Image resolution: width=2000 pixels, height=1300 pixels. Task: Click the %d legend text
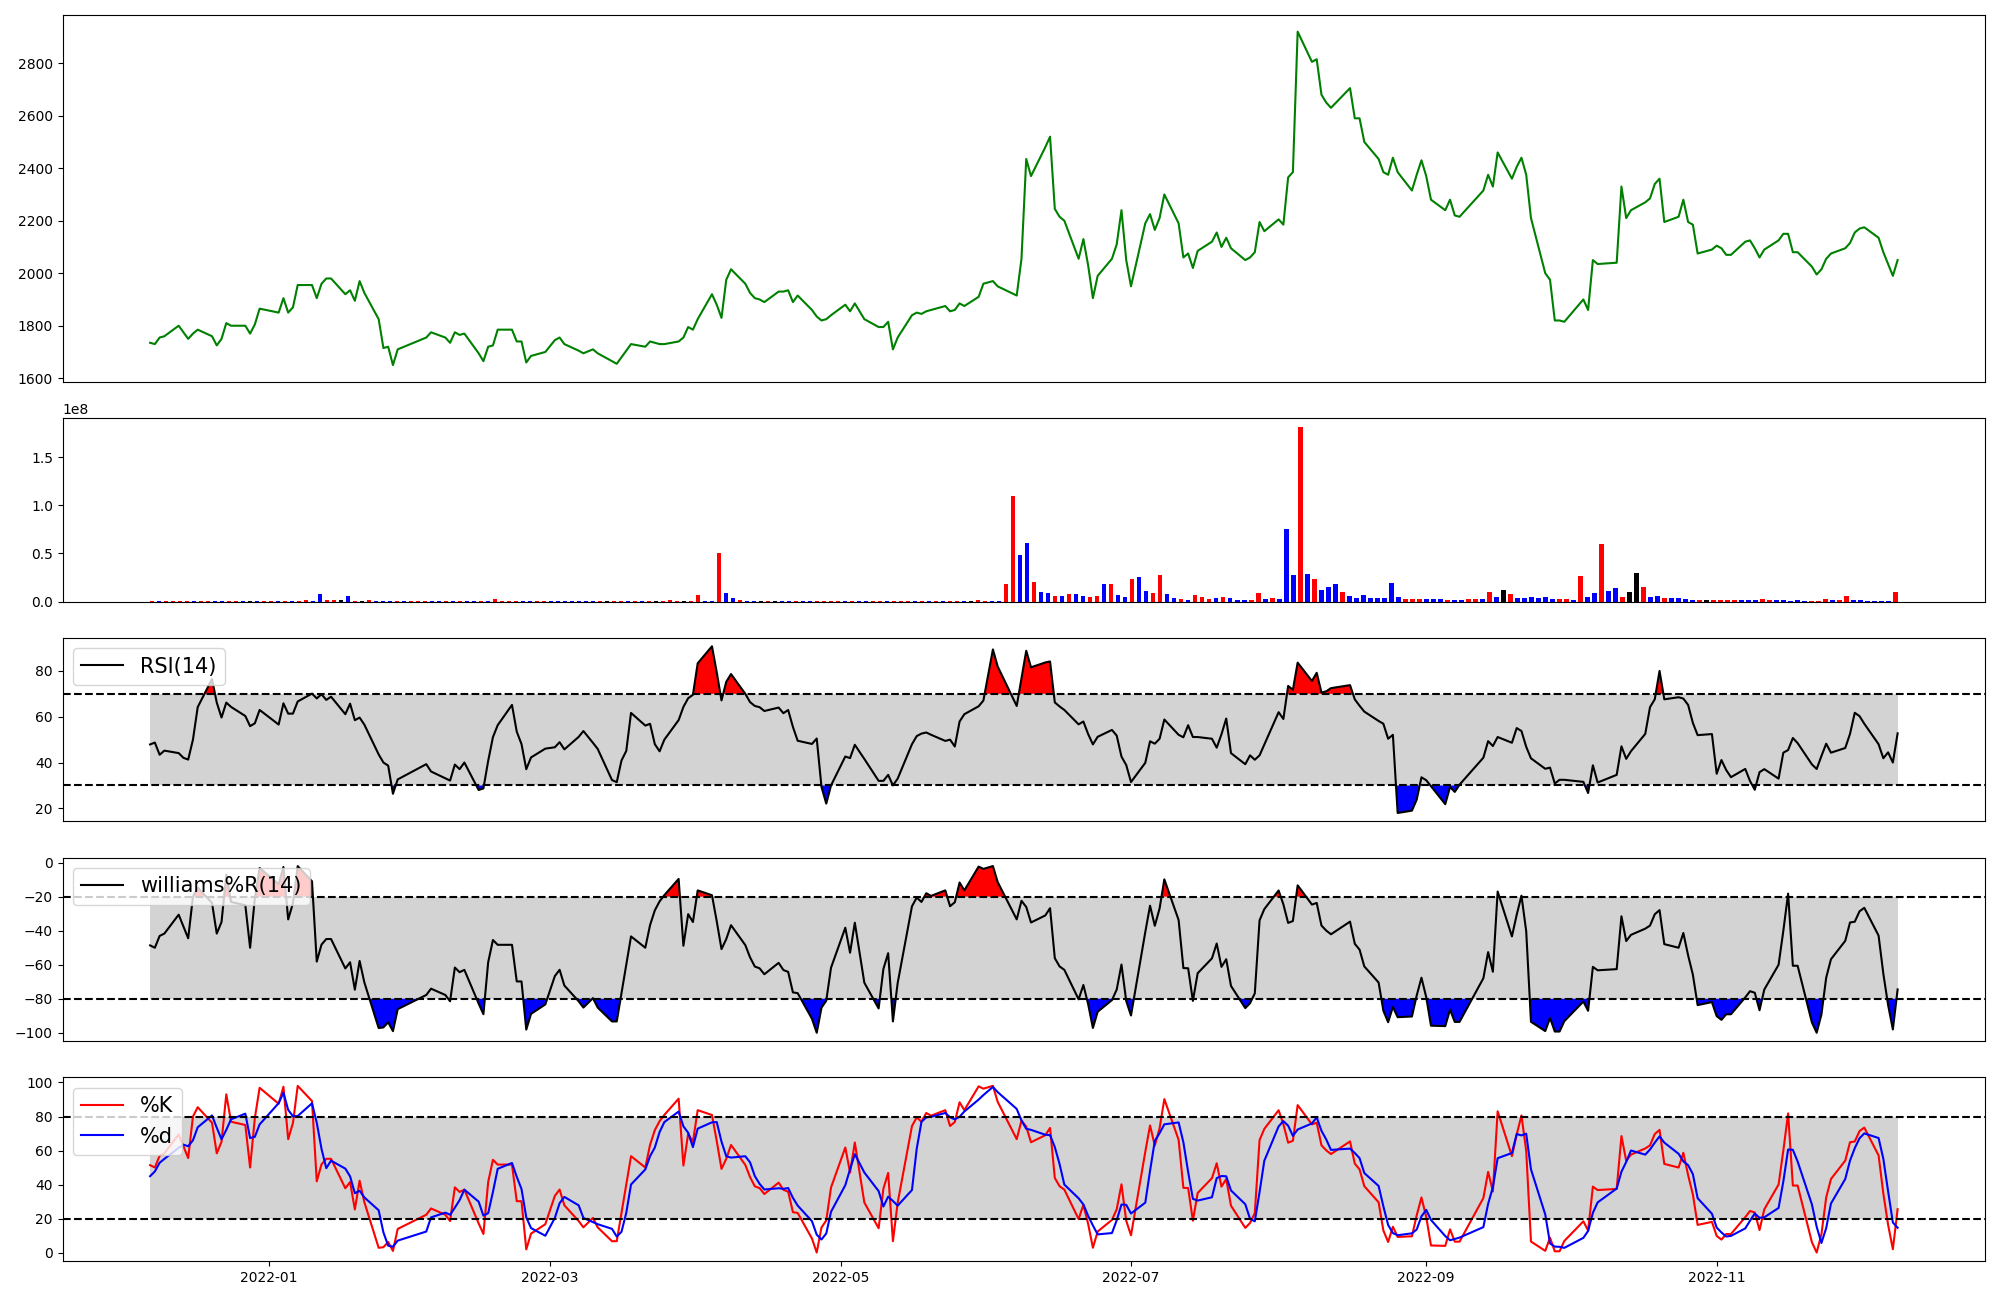[x=156, y=1136]
